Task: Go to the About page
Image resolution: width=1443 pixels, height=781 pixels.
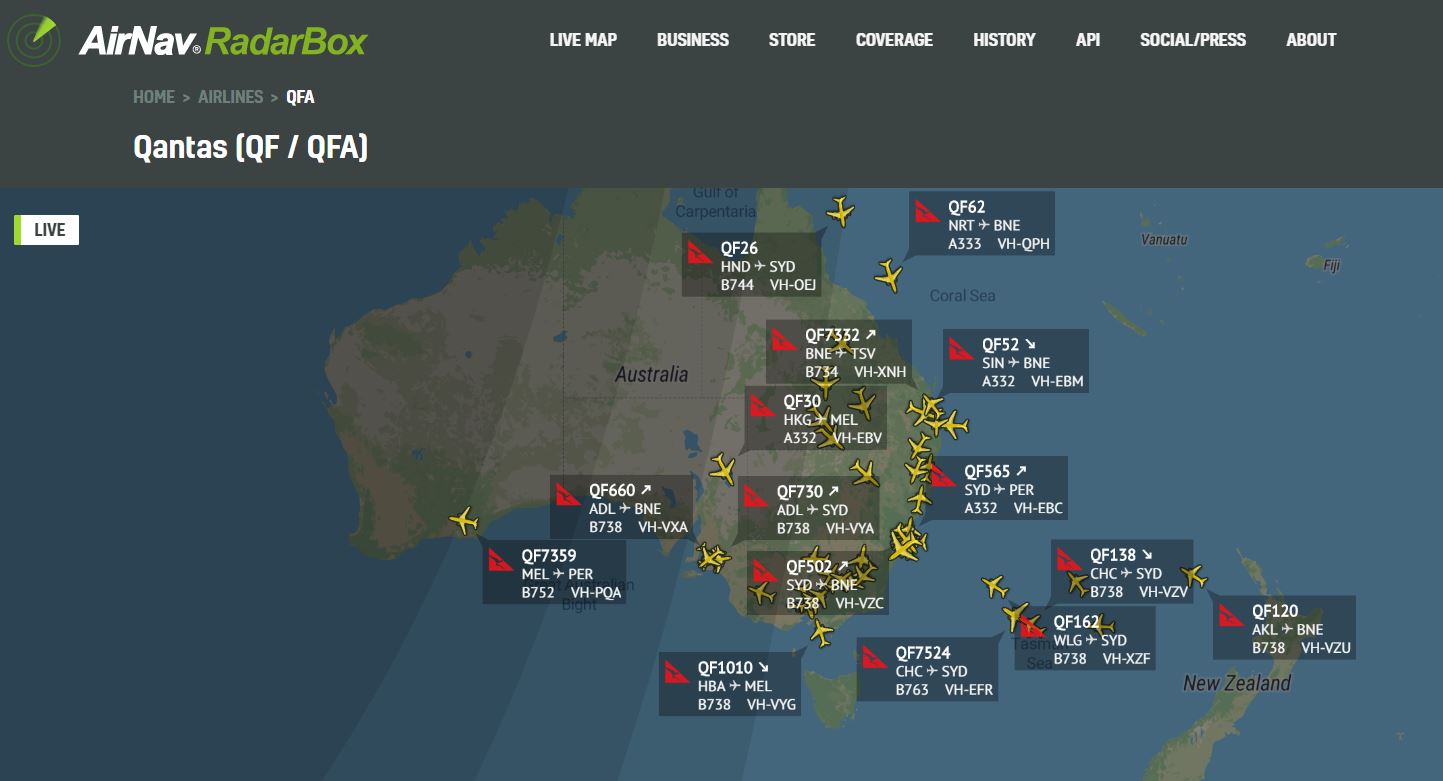Action: tap(1311, 40)
